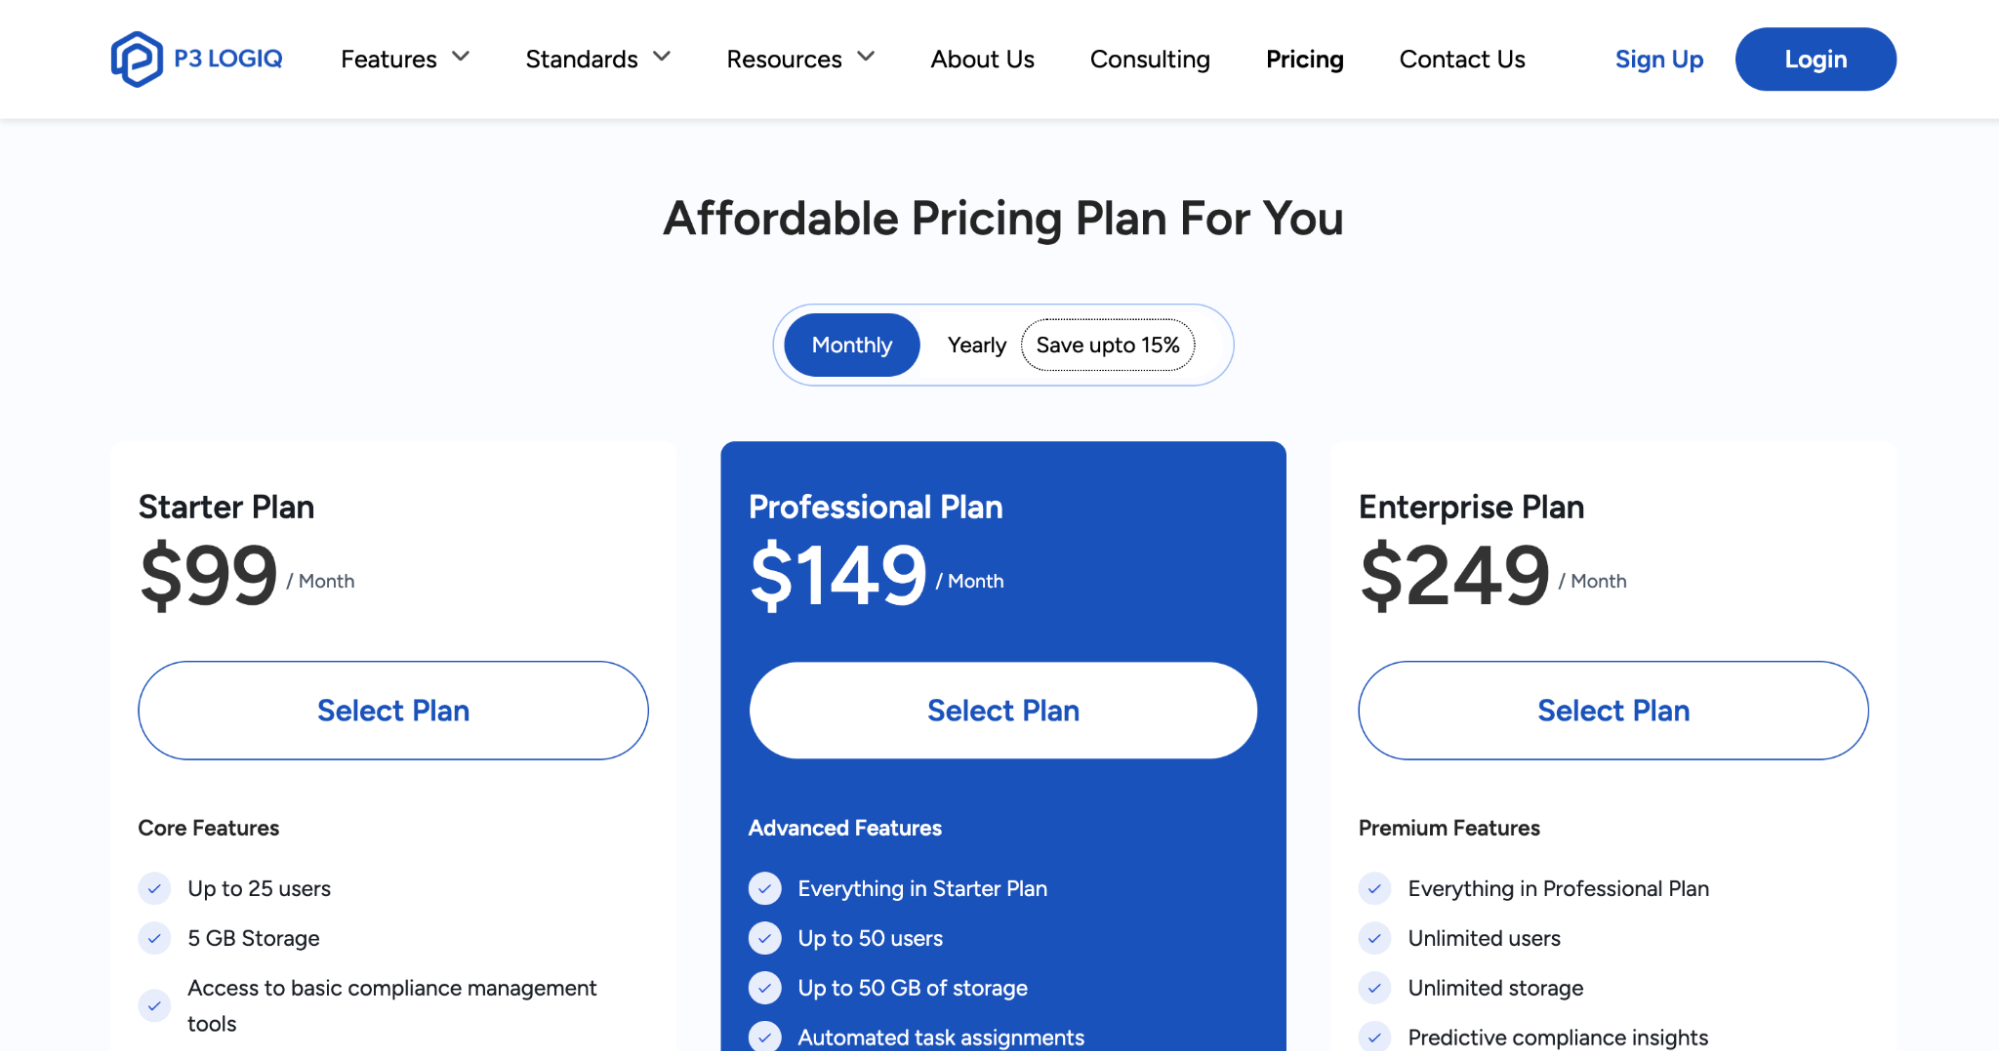Open the Pricing menu item

tap(1304, 59)
